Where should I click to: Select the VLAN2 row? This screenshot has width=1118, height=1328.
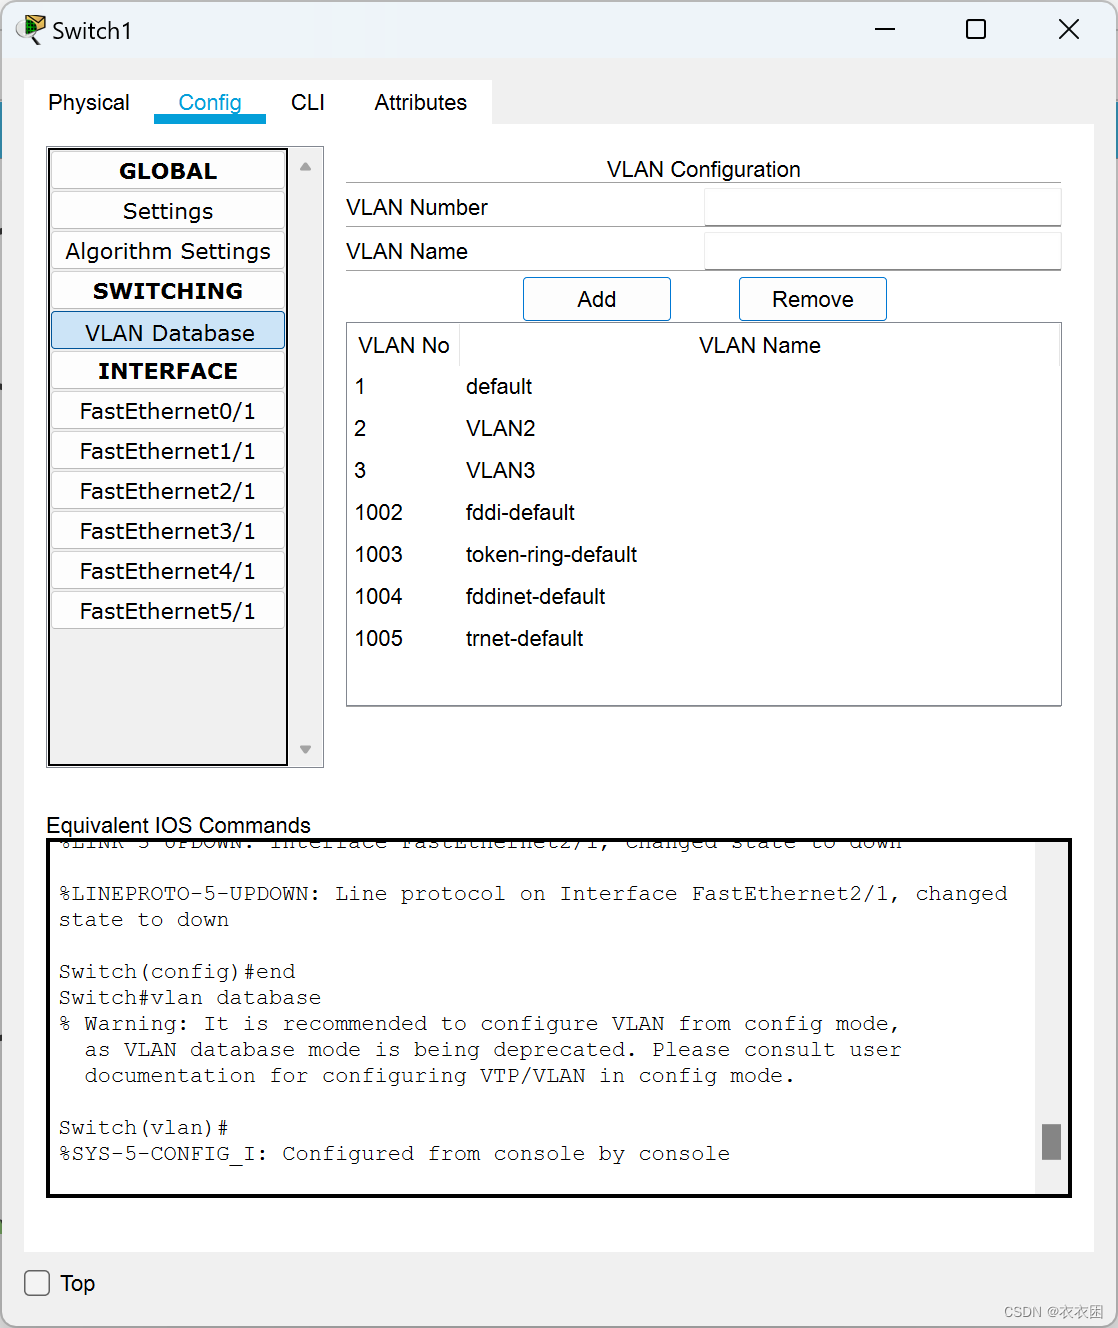click(704, 428)
